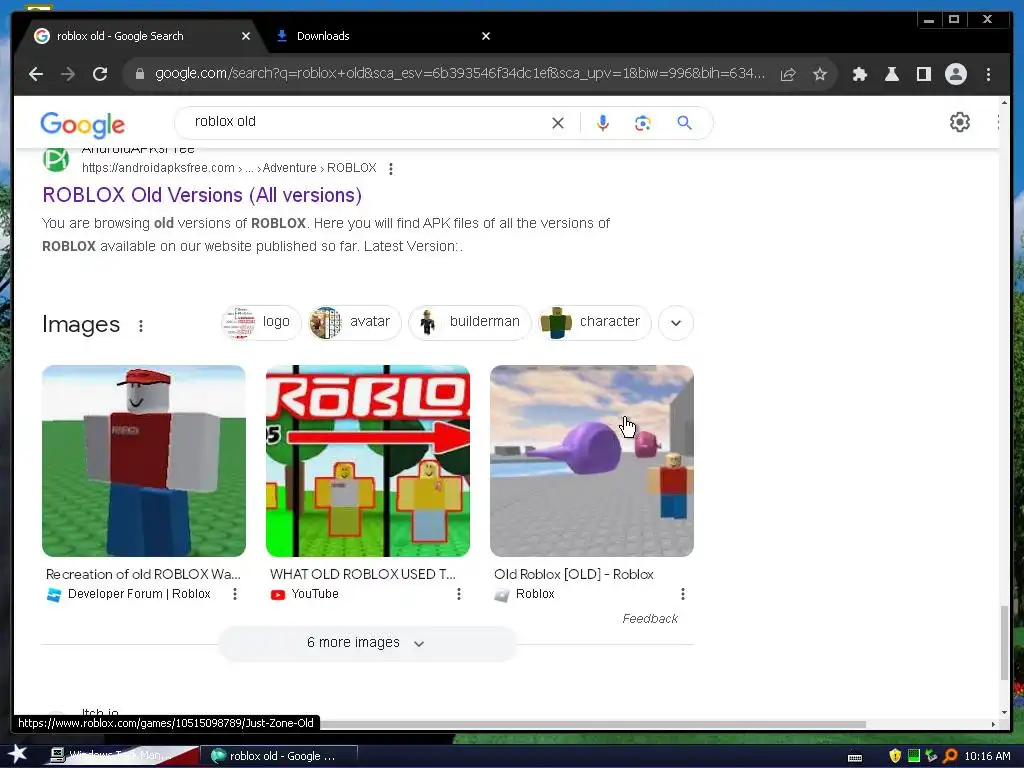Open WHAT OLD ROBLOX USED T... thumbnail
1024x768 pixels.
[368, 461]
